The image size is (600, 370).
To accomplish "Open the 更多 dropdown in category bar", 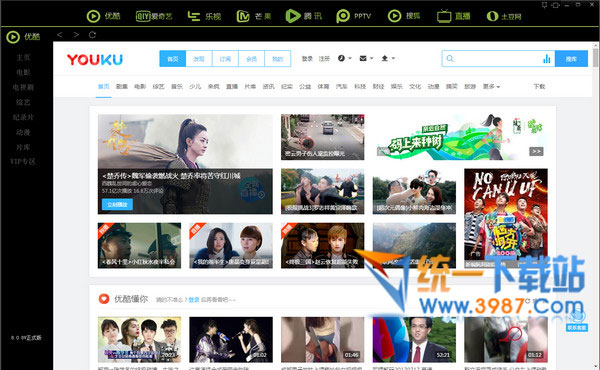I will [491, 86].
